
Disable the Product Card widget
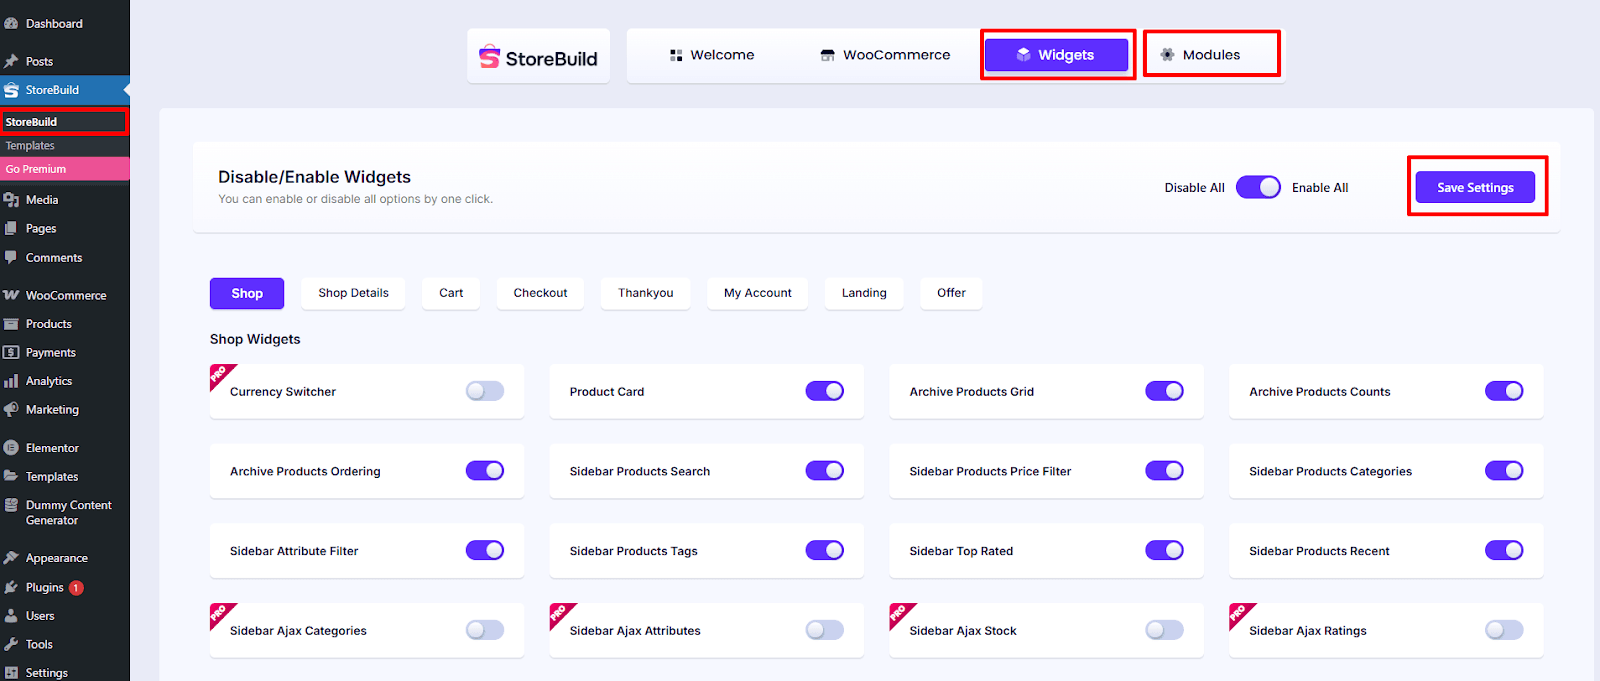pyautogui.click(x=825, y=391)
